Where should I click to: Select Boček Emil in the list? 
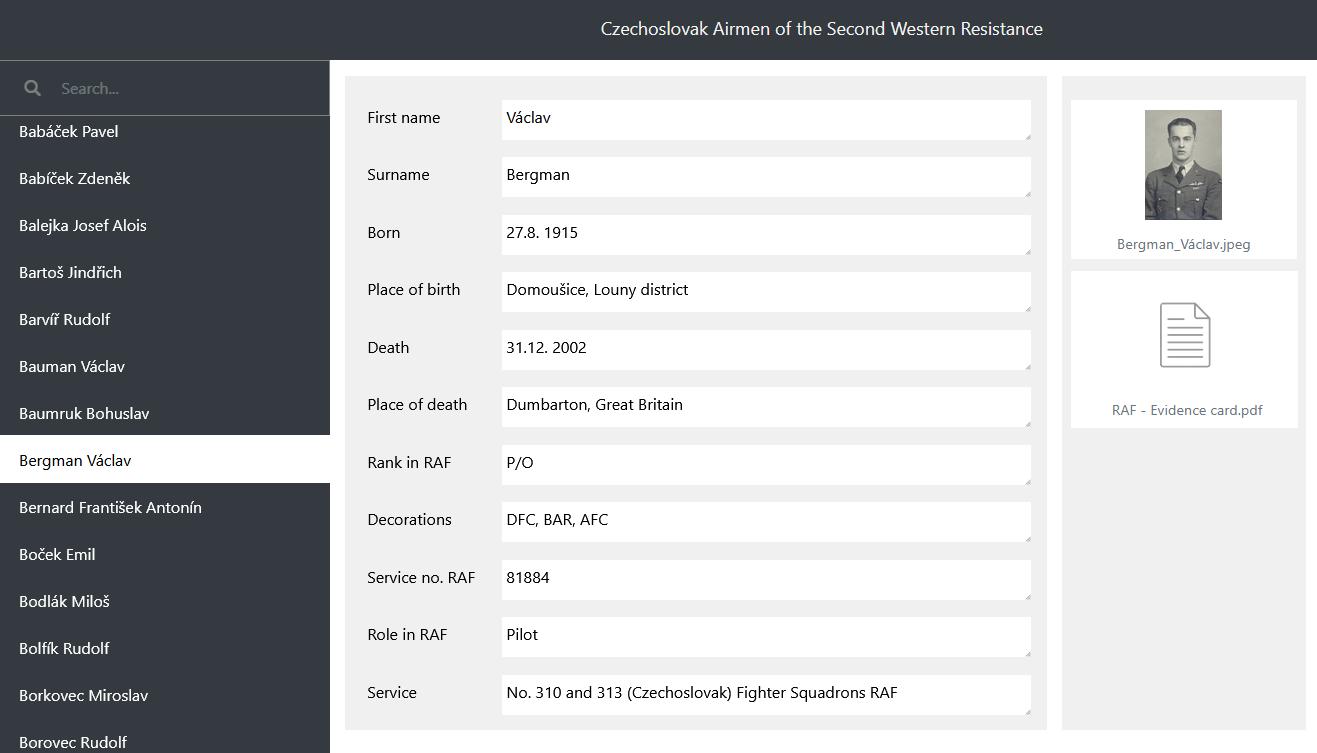pyautogui.click(x=165, y=554)
